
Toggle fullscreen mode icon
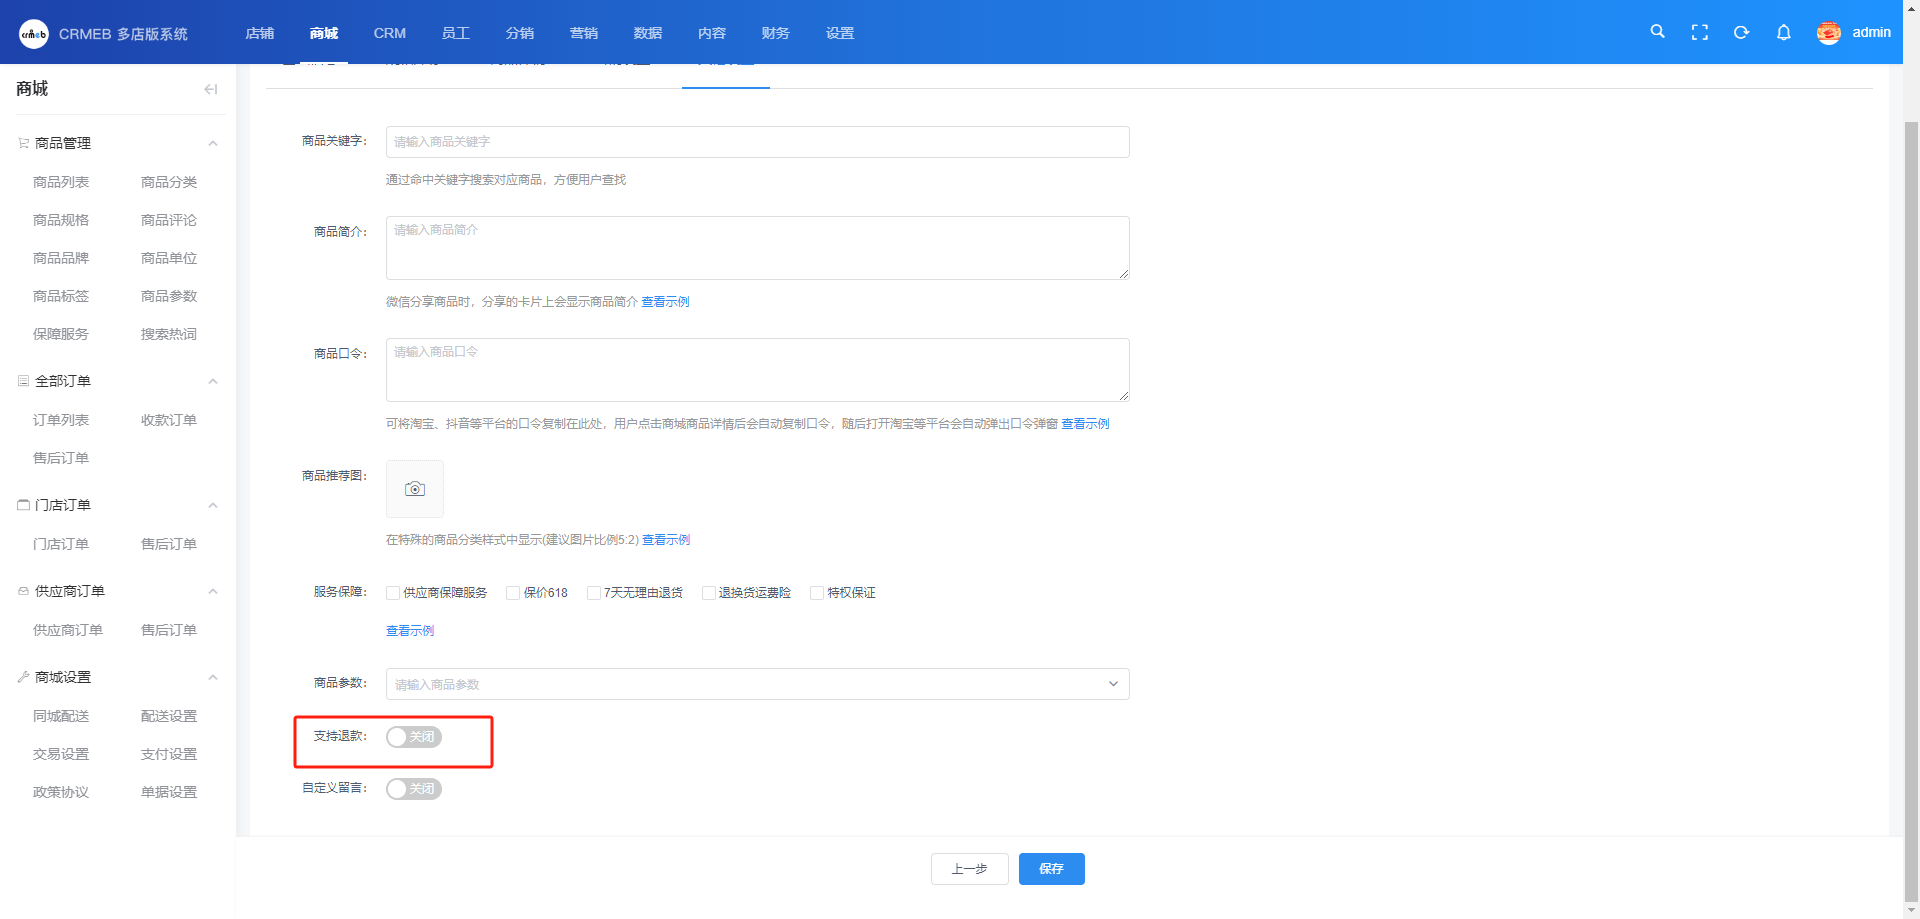pyautogui.click(x=1699, y=32)
